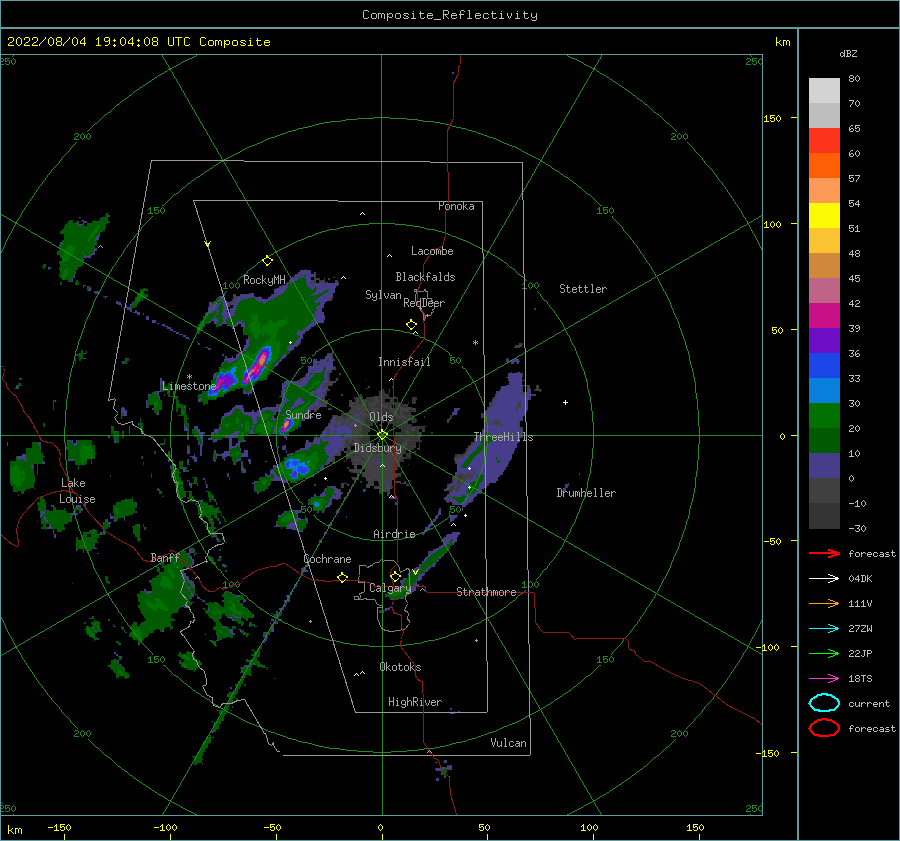900x841 pixels.
Task: Click the Didsbury city label
Action: coord(377,448)
